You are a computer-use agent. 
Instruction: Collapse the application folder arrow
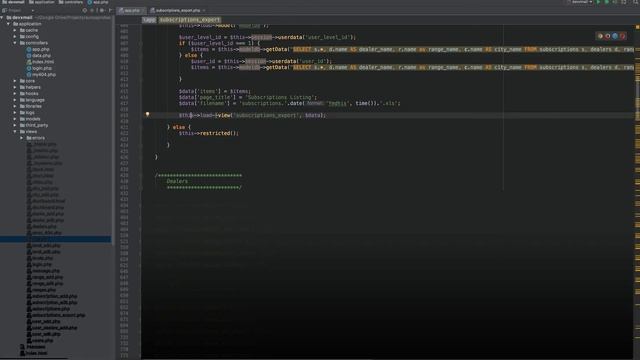tap(9, 24)
